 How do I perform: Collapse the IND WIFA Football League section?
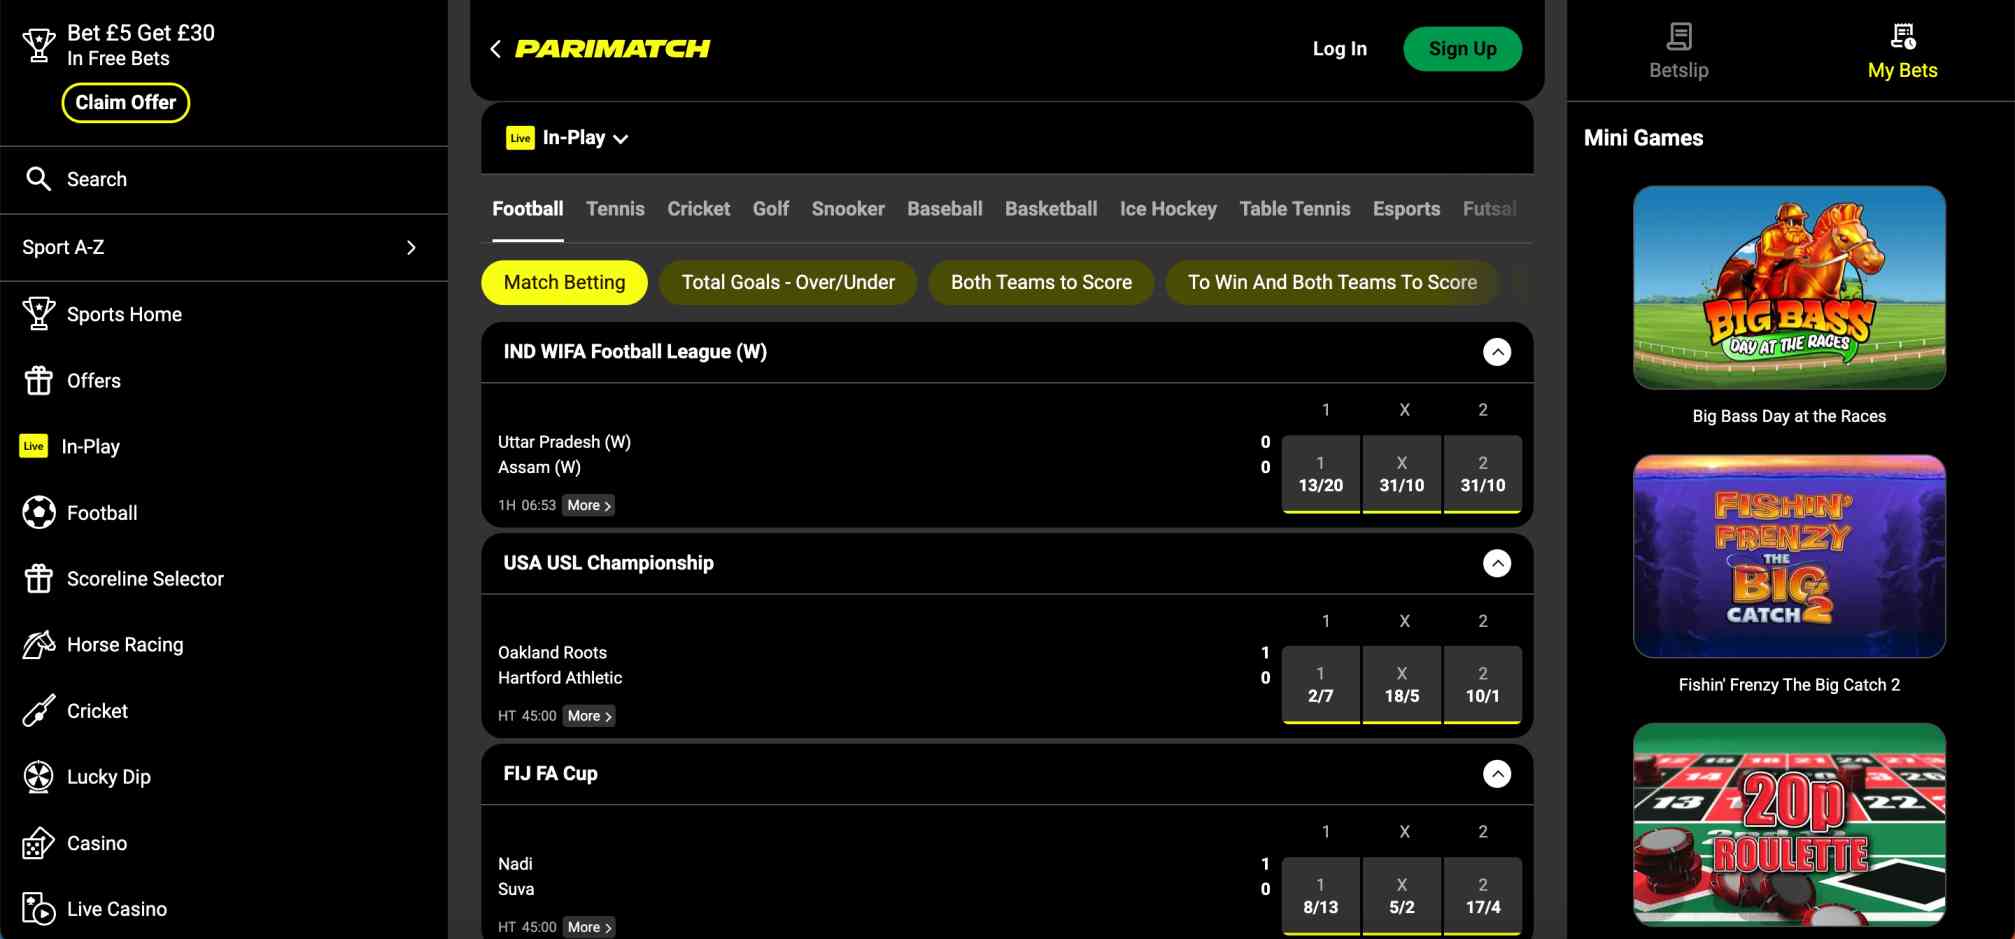click(1497, 351)
